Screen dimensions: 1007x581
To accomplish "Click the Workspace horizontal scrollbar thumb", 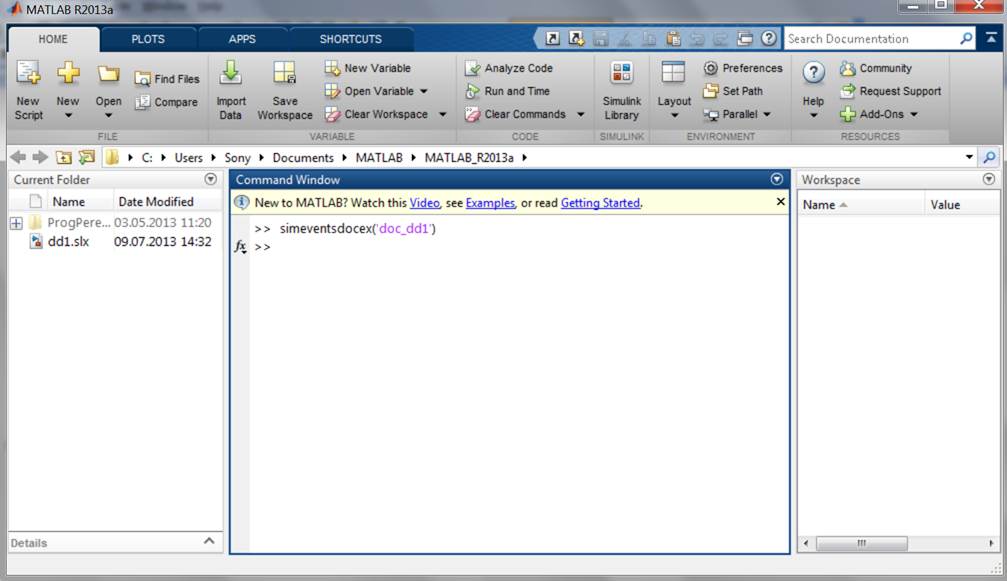I will [x=861, y=544].
